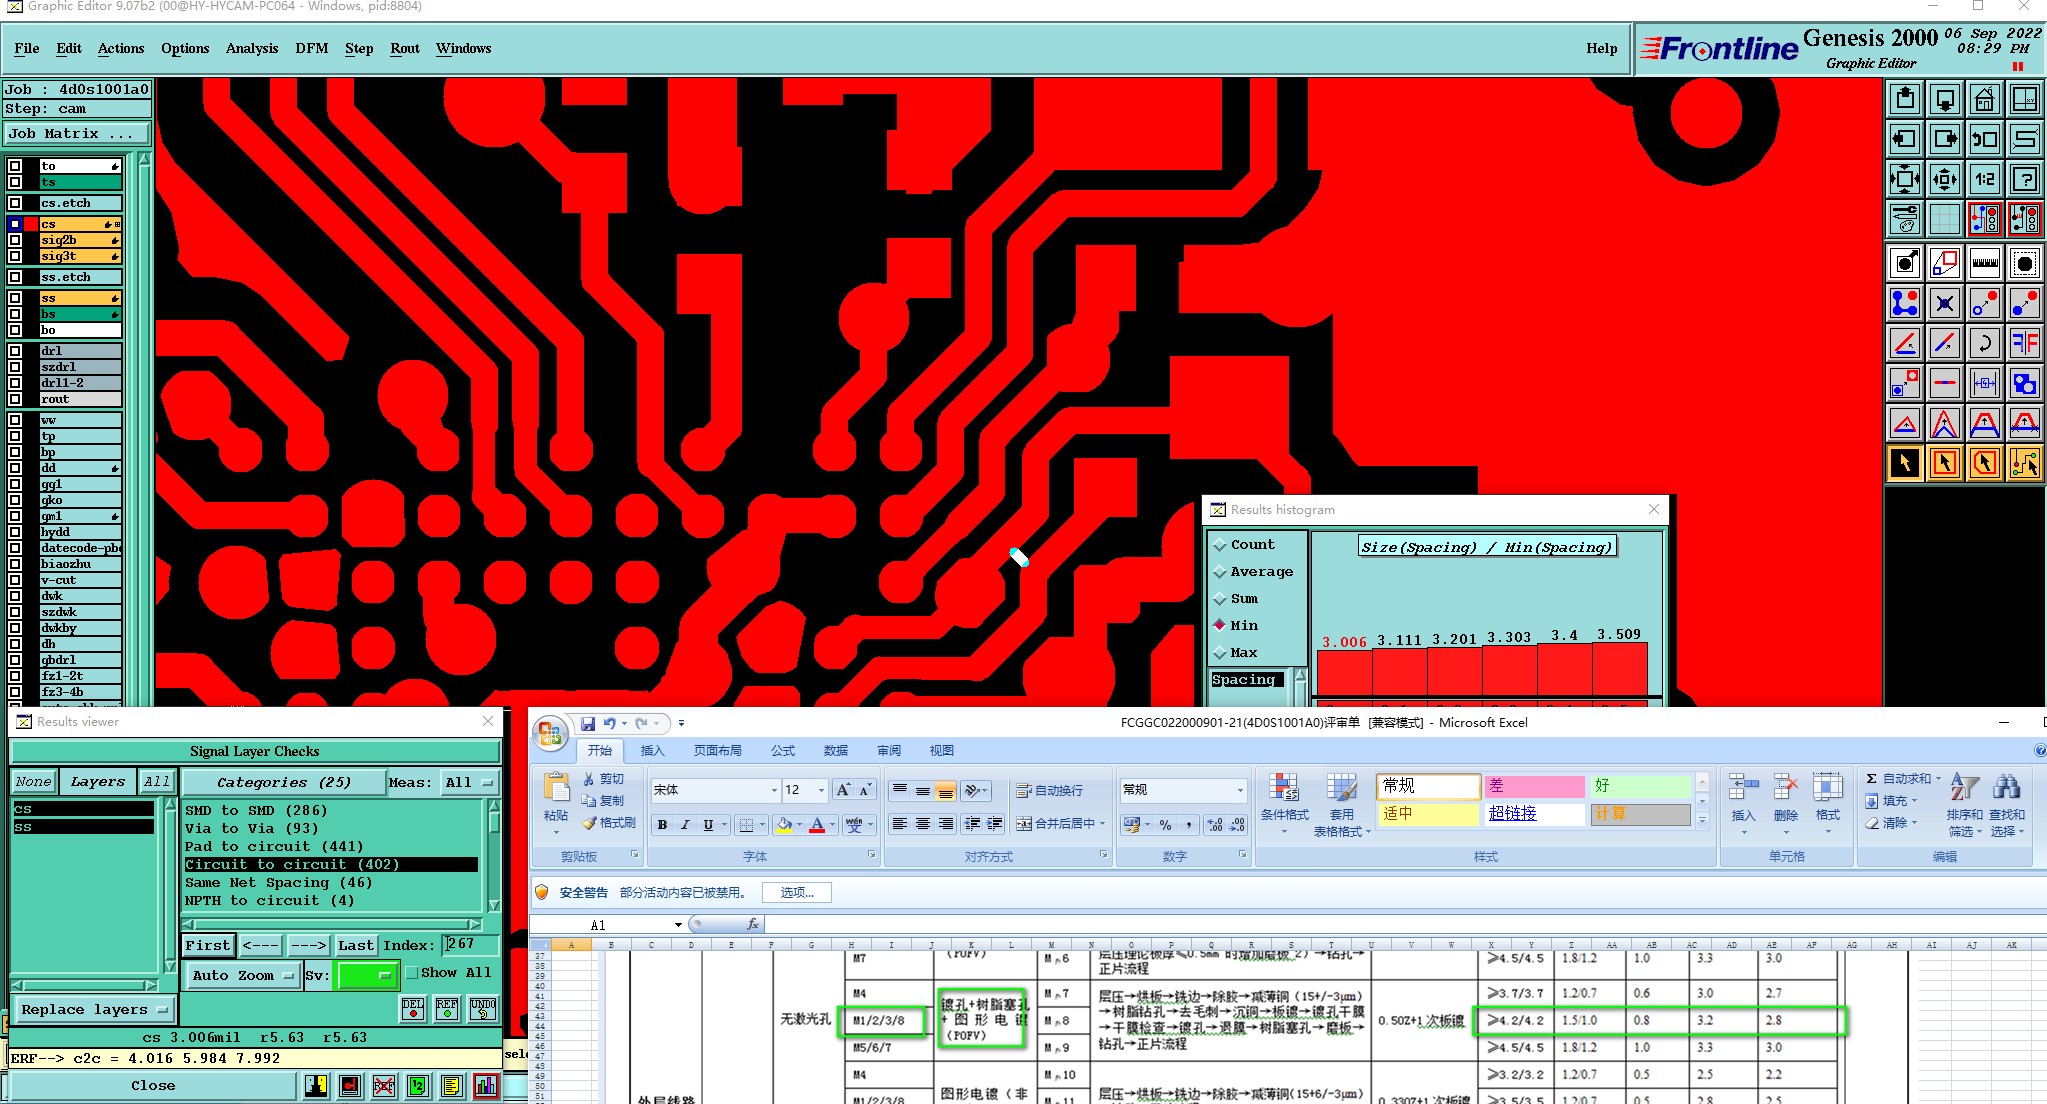The image size is (2047, 1104).
Task: Click the Increase Font Size icon
Action: tap(843, 790)
